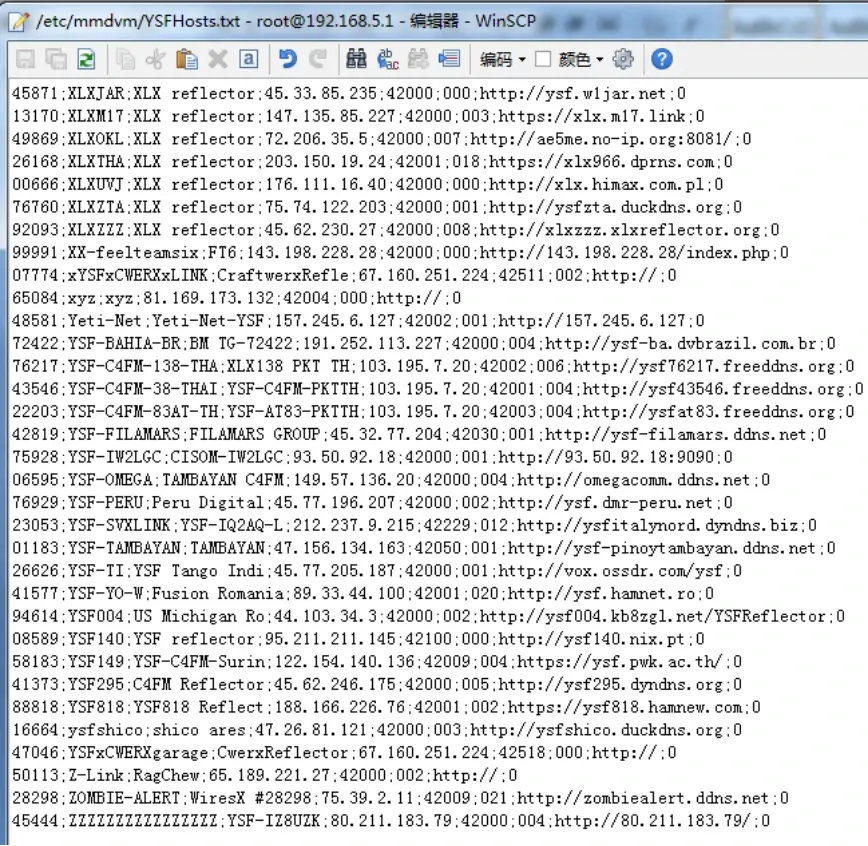Click the line 22203;YSF-C4FM-83AT-TH

tap(433, 411)
